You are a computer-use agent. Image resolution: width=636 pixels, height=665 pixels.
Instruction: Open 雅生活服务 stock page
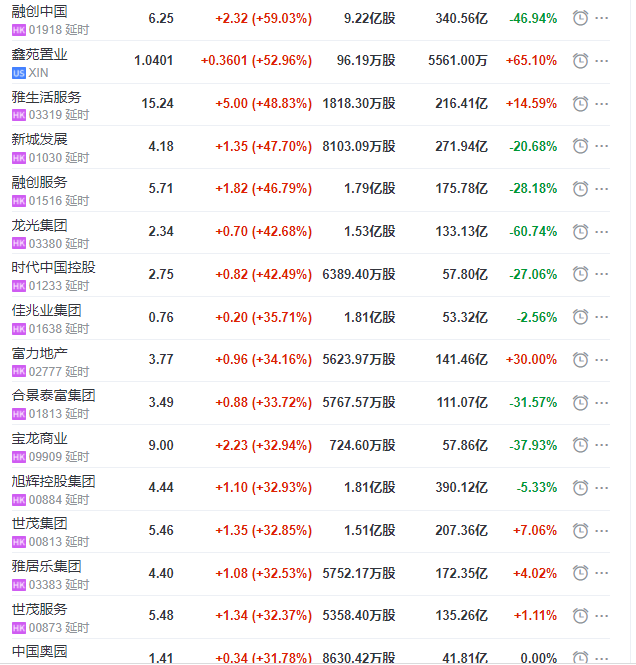pyautogui.click(x=46, y=97)
